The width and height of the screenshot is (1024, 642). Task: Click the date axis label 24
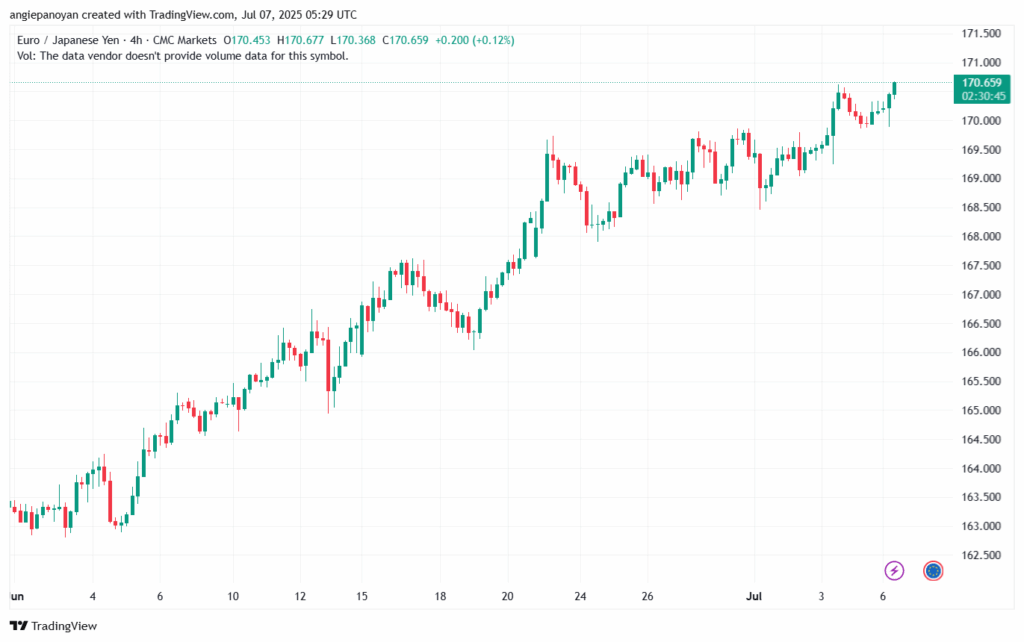[x=581, y=596]
